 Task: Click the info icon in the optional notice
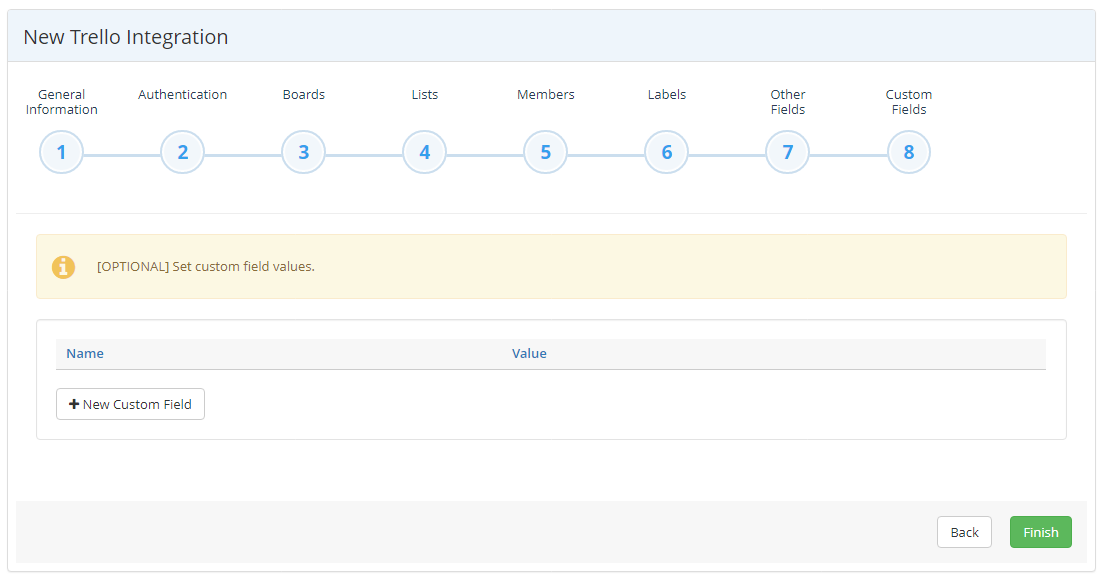[63, 267]
